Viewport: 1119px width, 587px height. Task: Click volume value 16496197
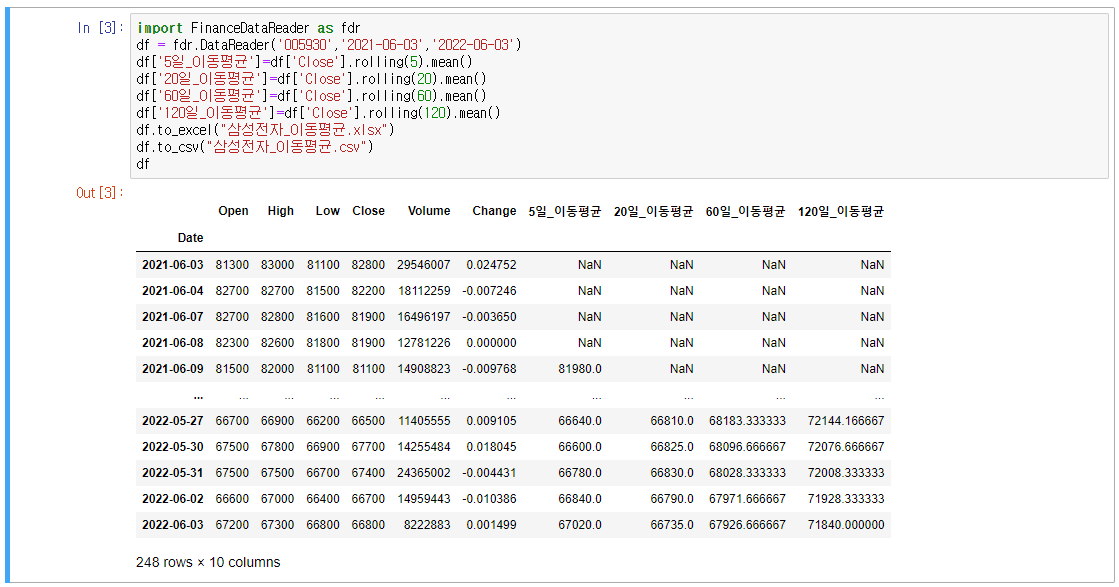pyautogui.click(x=424, y=317)
